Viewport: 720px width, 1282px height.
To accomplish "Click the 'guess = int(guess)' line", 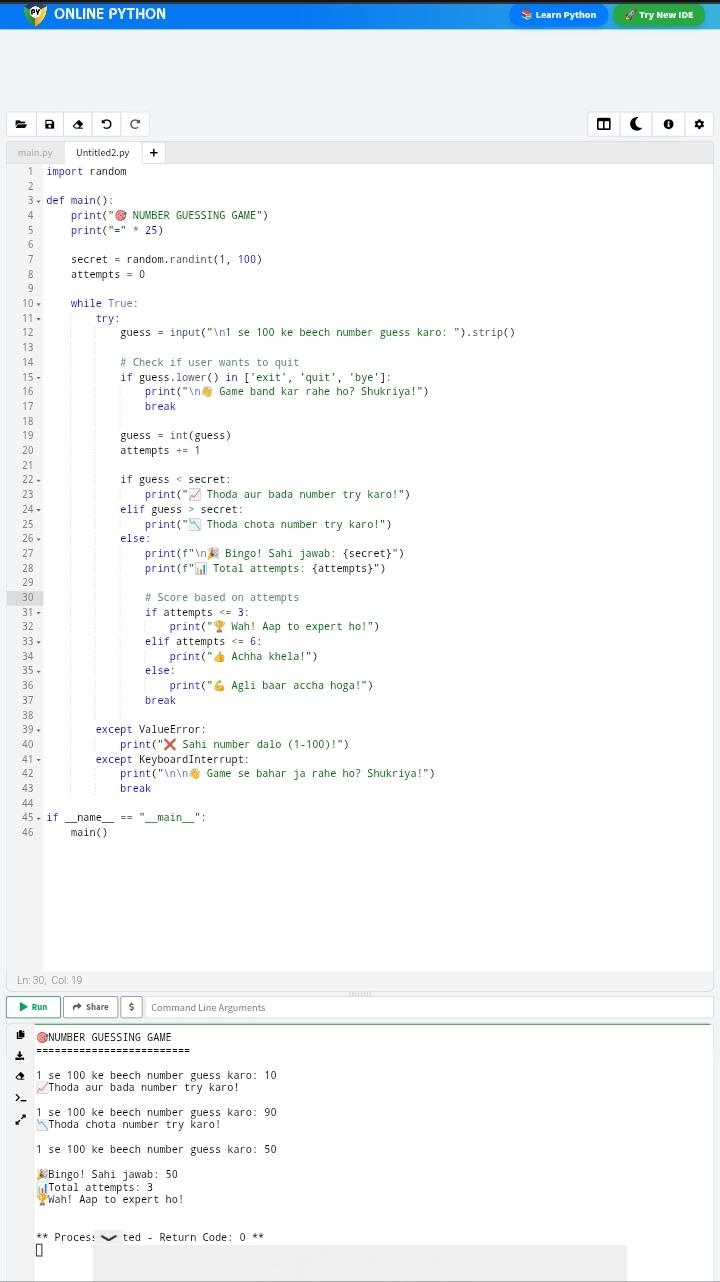I will click(x=176, y=435).
